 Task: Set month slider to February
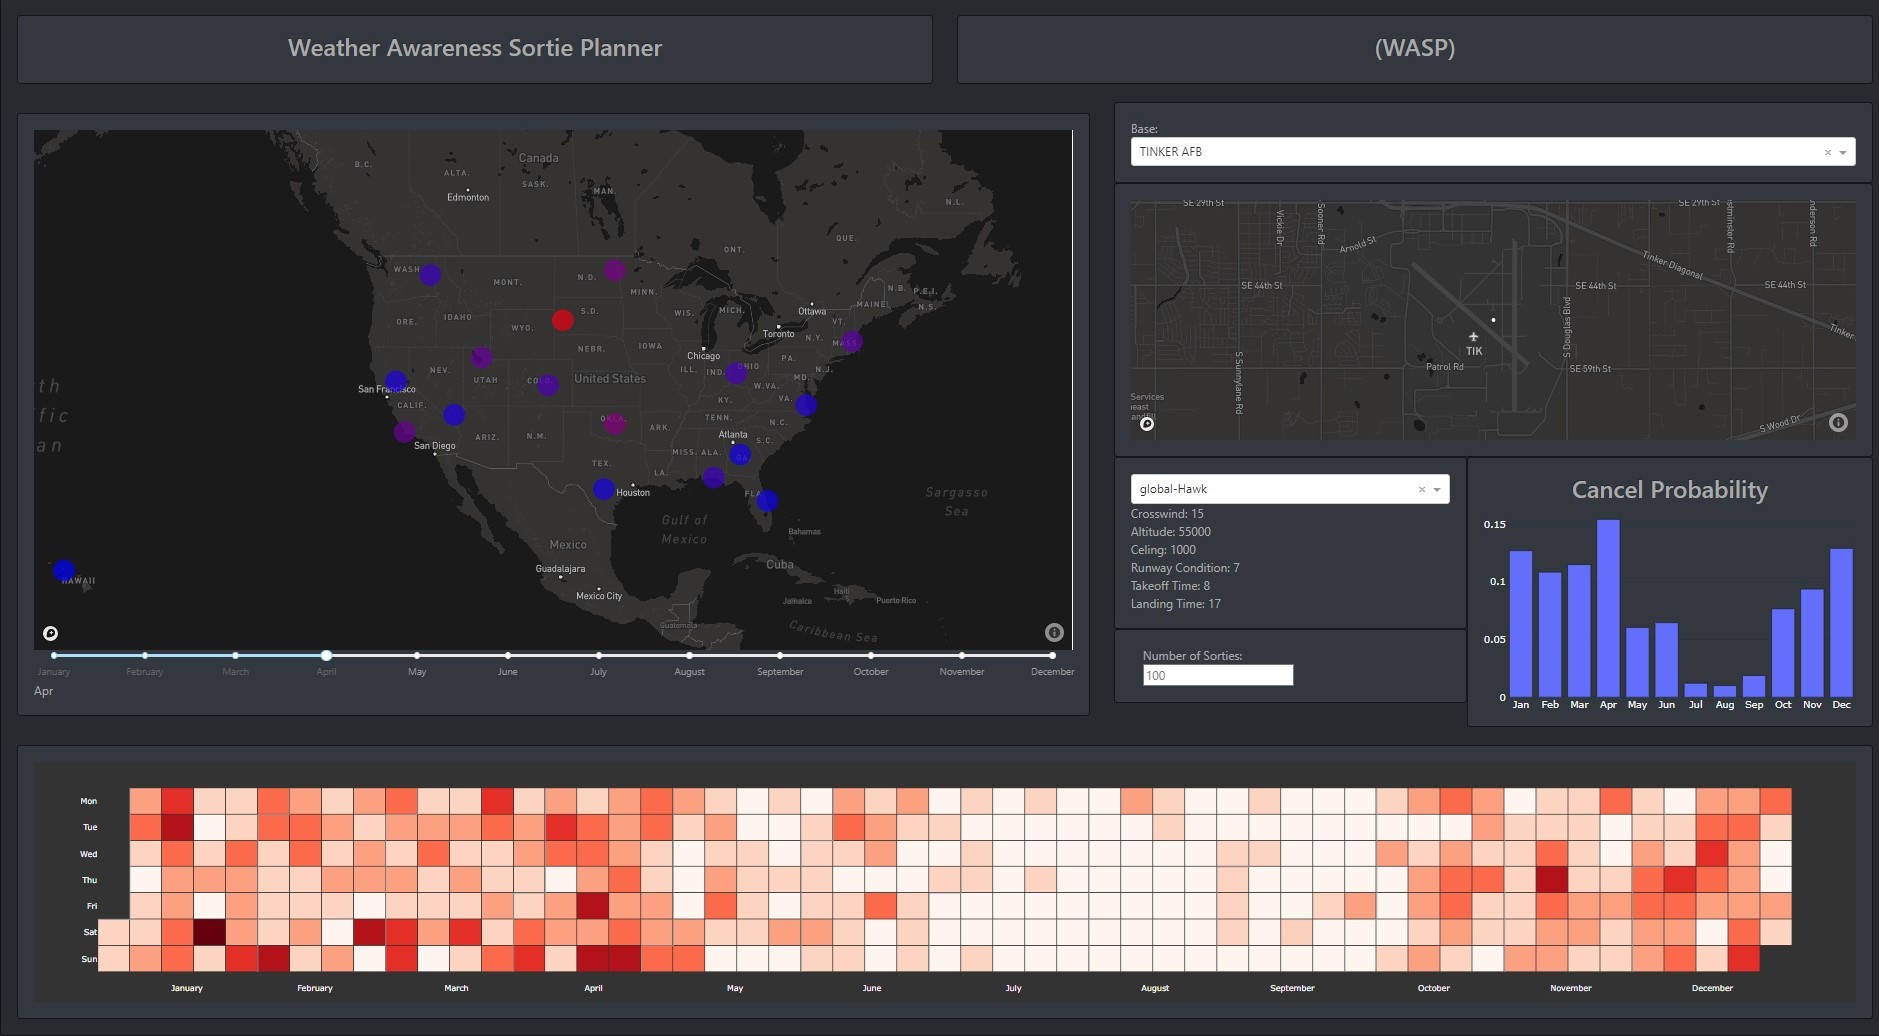(x=145, y=656)
